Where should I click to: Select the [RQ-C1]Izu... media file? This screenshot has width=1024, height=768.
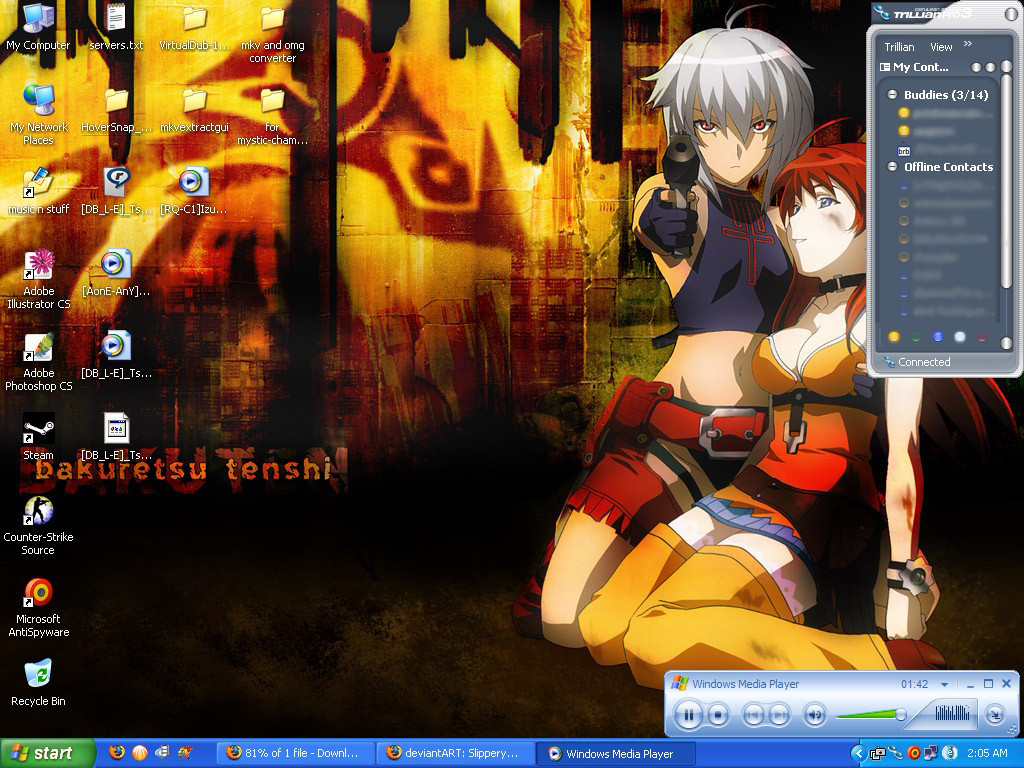[x=194, y=191]
